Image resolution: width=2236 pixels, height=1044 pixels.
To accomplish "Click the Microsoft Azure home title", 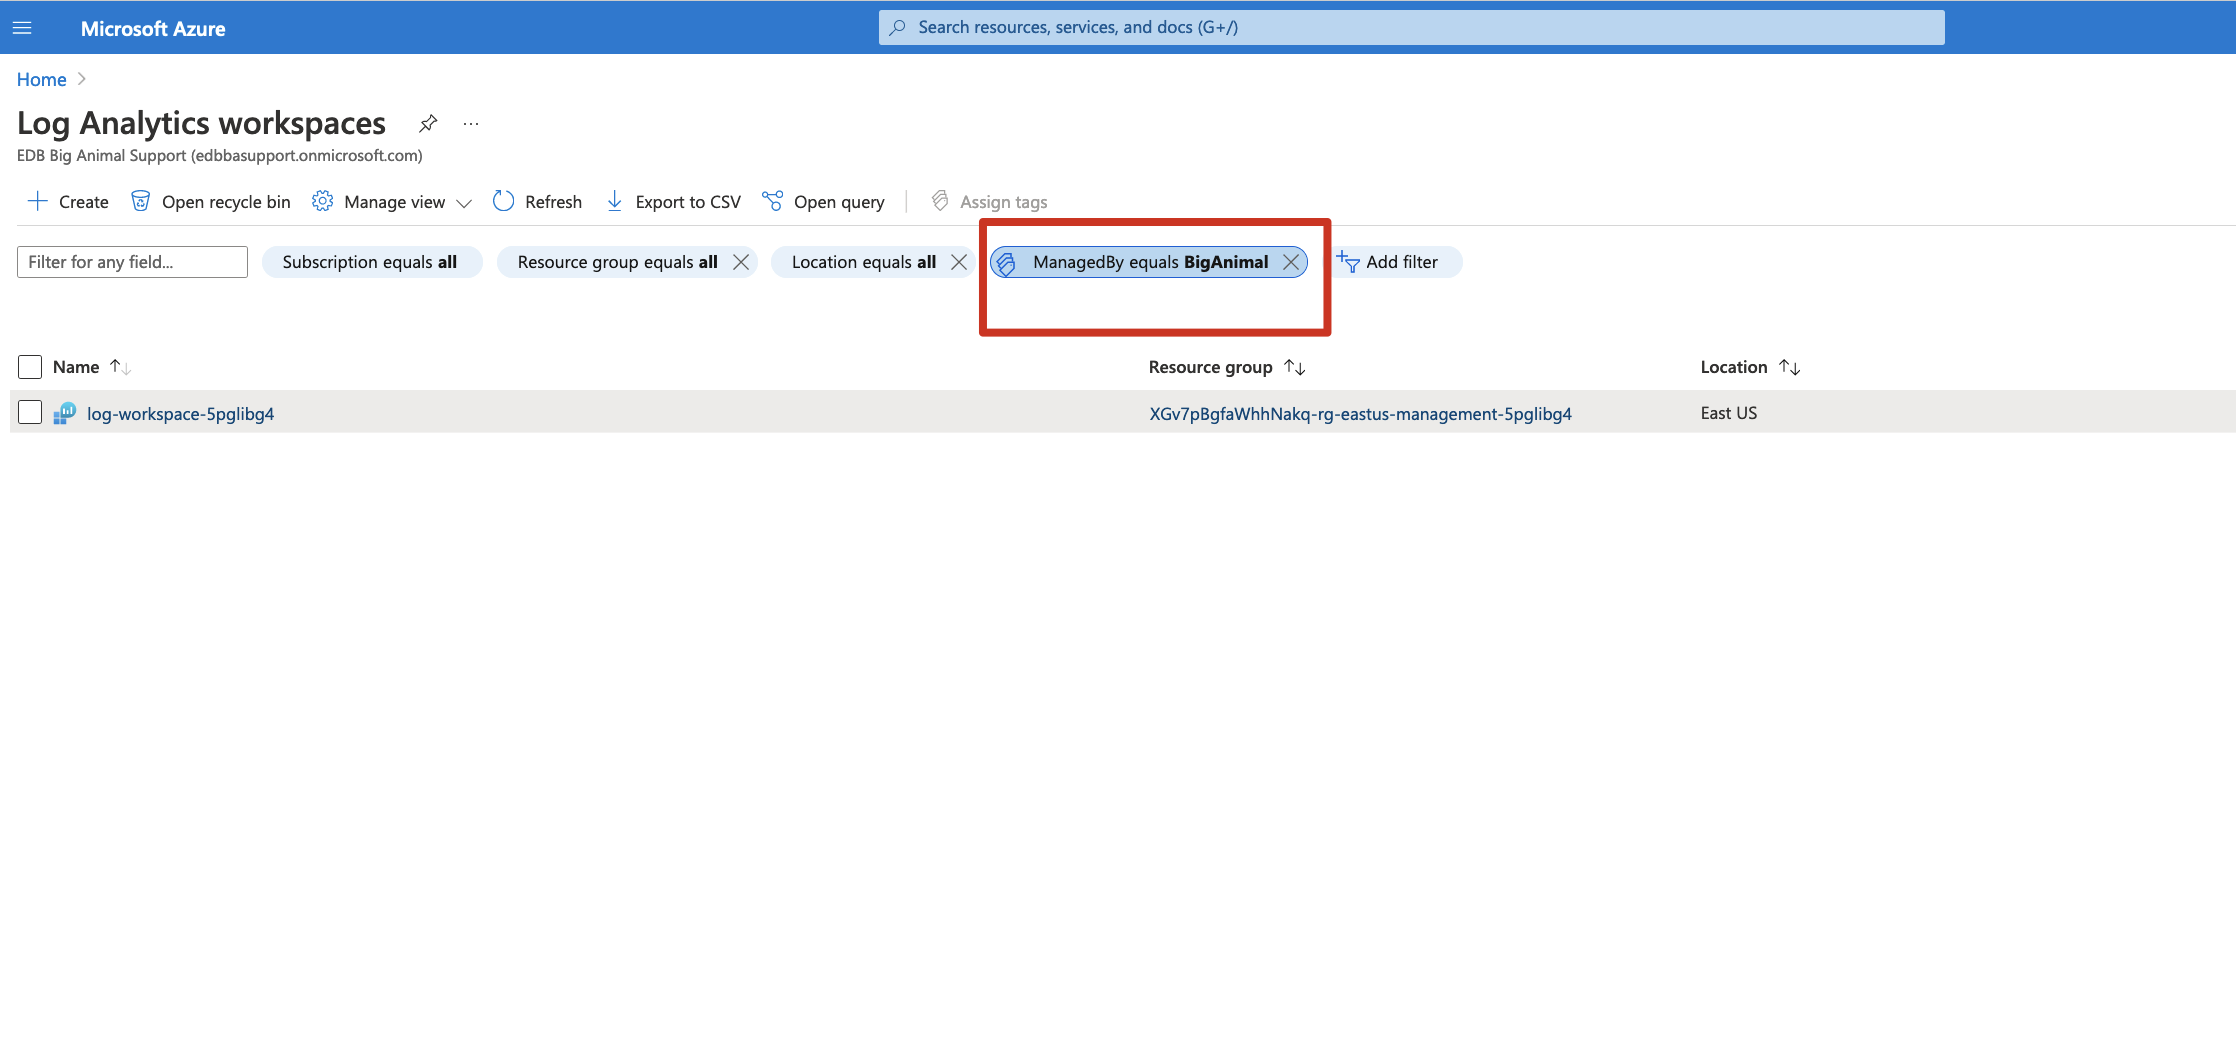I will [x=153, y=29].
